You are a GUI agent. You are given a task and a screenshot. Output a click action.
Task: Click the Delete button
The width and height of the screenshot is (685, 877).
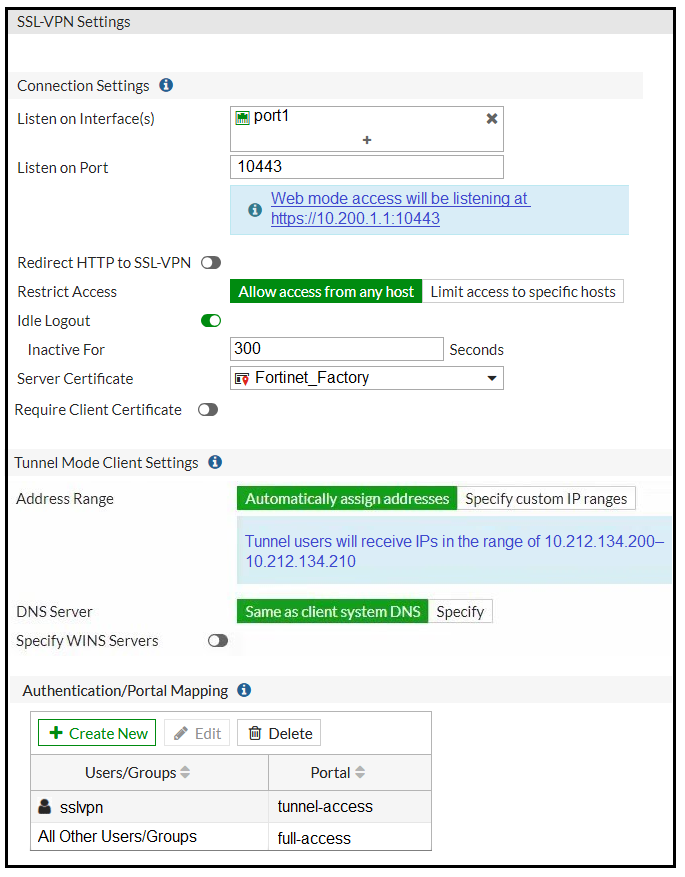click(279, 733)
